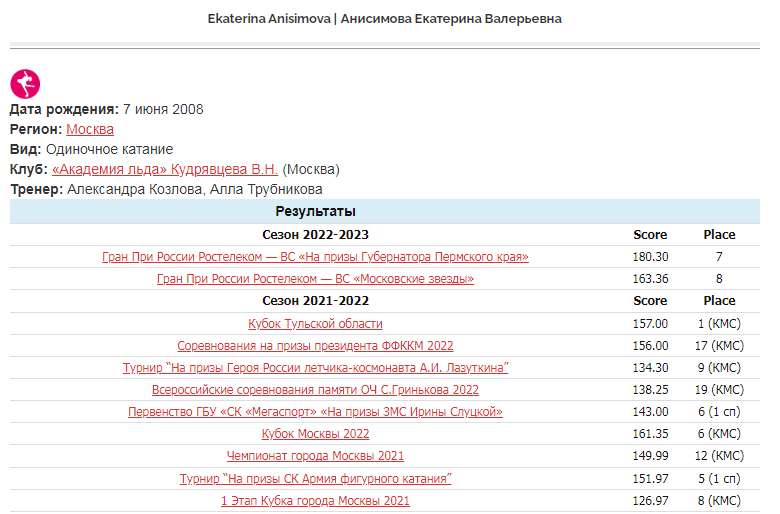Open Всероссийские соревнования памяти Гринькова 2022 link
780x514 pixels.
pyautogui.click(x=315, y=389)
